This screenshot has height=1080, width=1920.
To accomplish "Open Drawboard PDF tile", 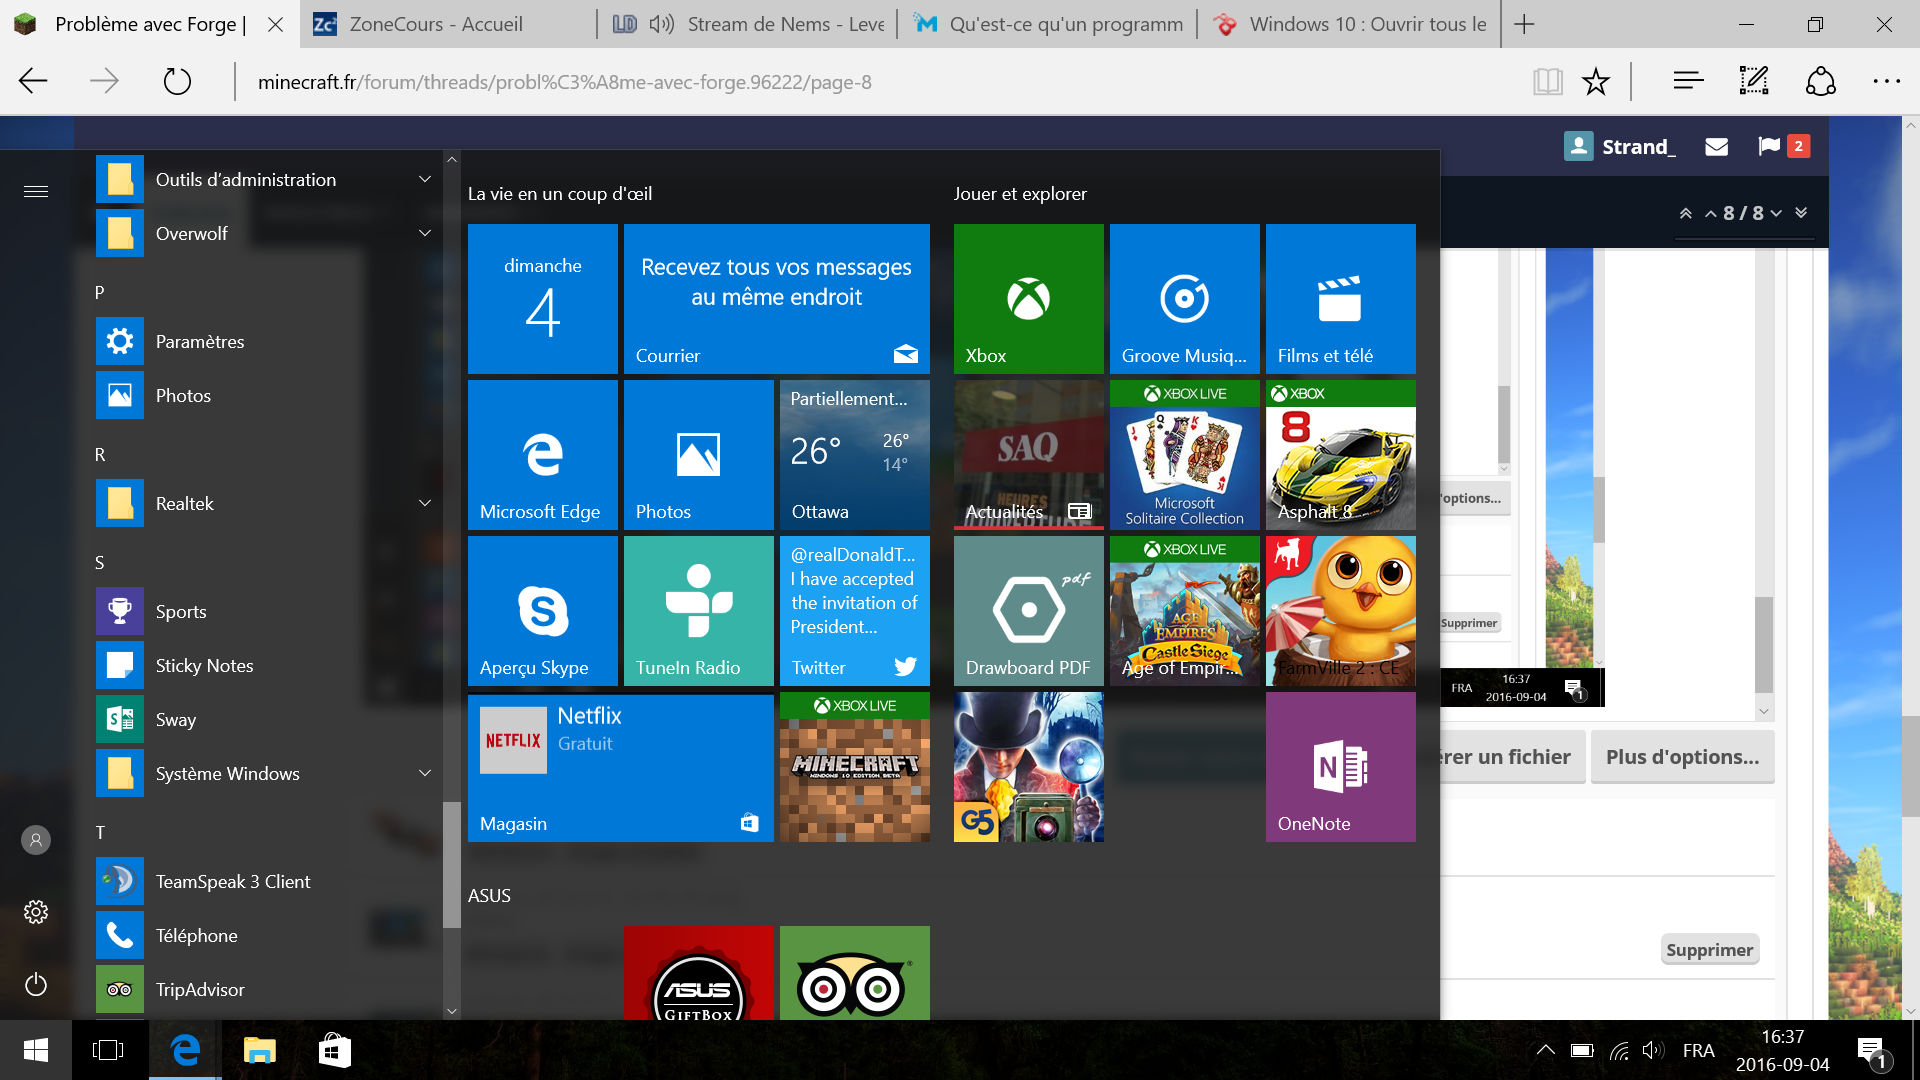I will pyautogui.click(x=1028, y=610).
